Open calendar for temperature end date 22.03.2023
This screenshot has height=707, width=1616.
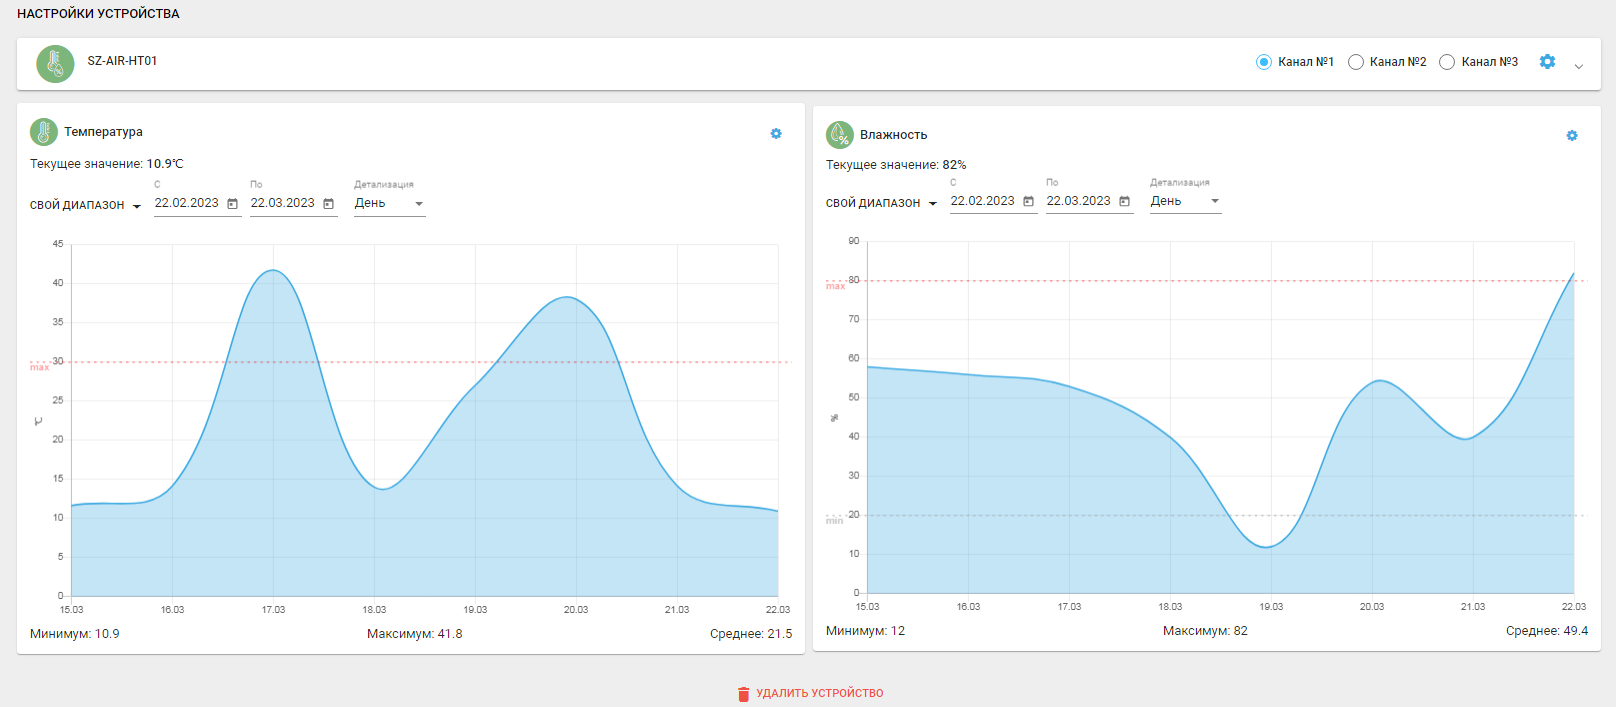click(328, 204)
